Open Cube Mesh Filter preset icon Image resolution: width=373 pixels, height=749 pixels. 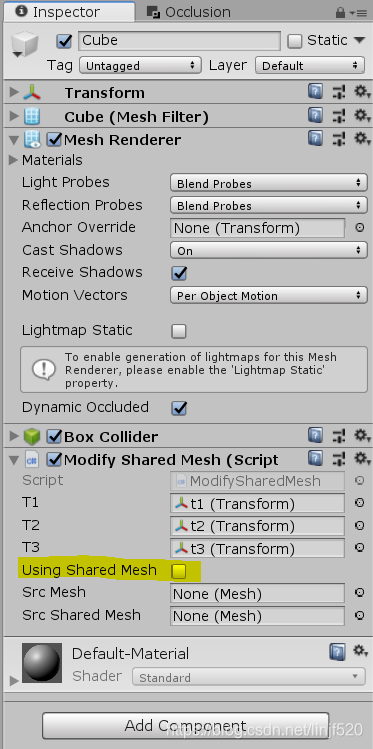(x=339, y=115)
